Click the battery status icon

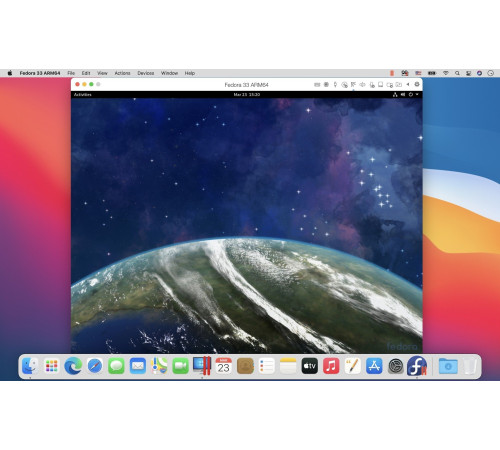432,73
